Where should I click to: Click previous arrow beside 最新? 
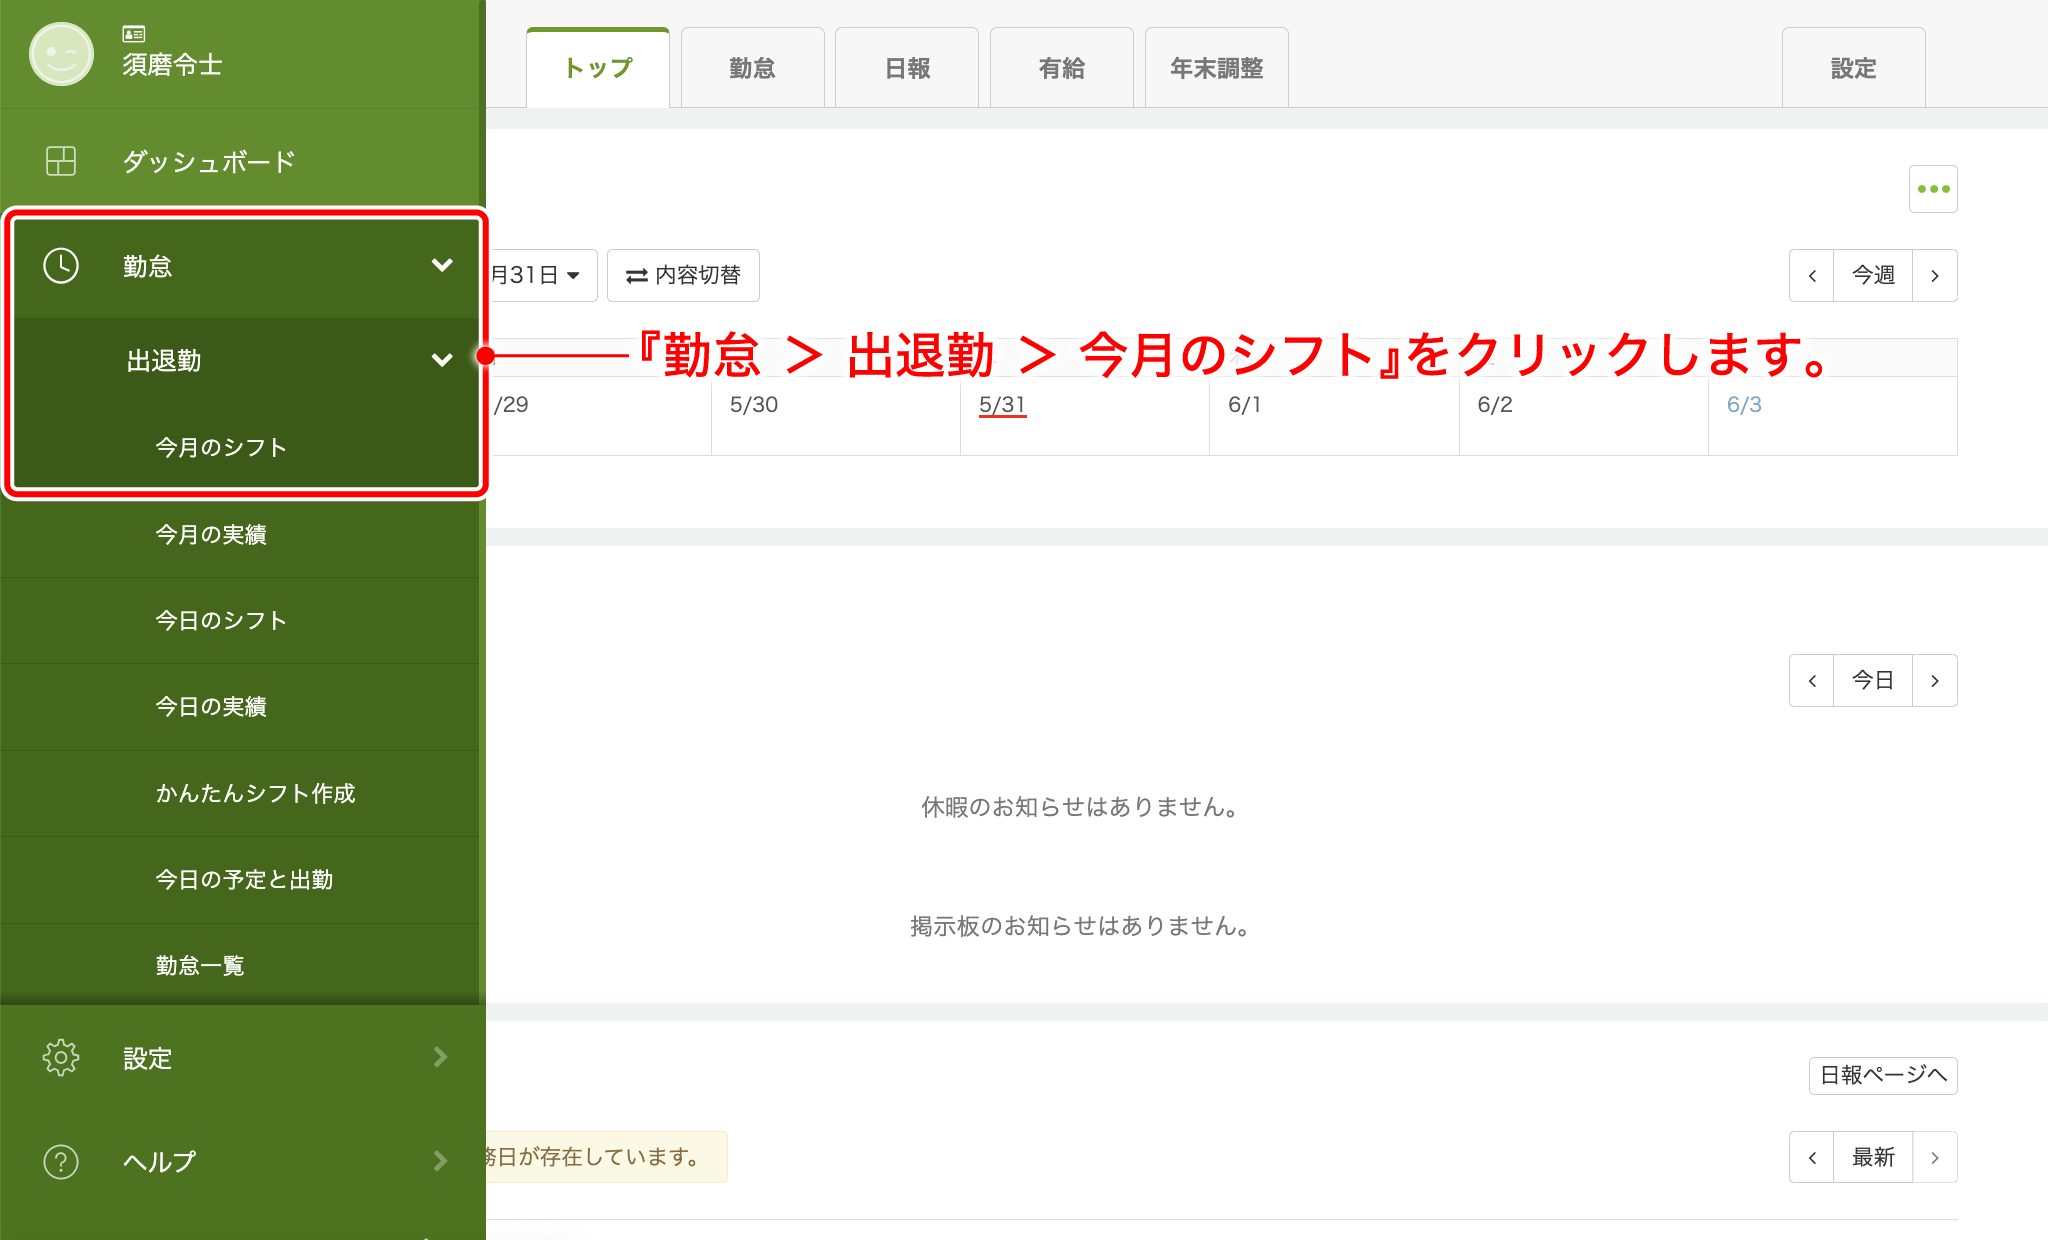pyautogui.click(x=1811, y=1158)
